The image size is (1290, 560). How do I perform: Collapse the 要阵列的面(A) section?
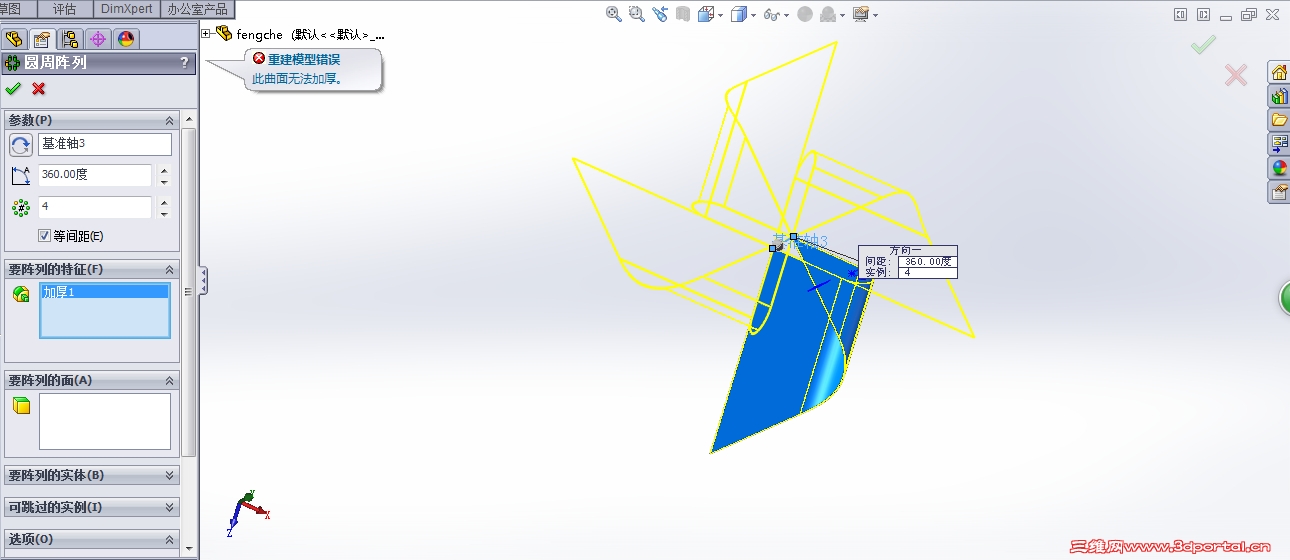point(169,380)
